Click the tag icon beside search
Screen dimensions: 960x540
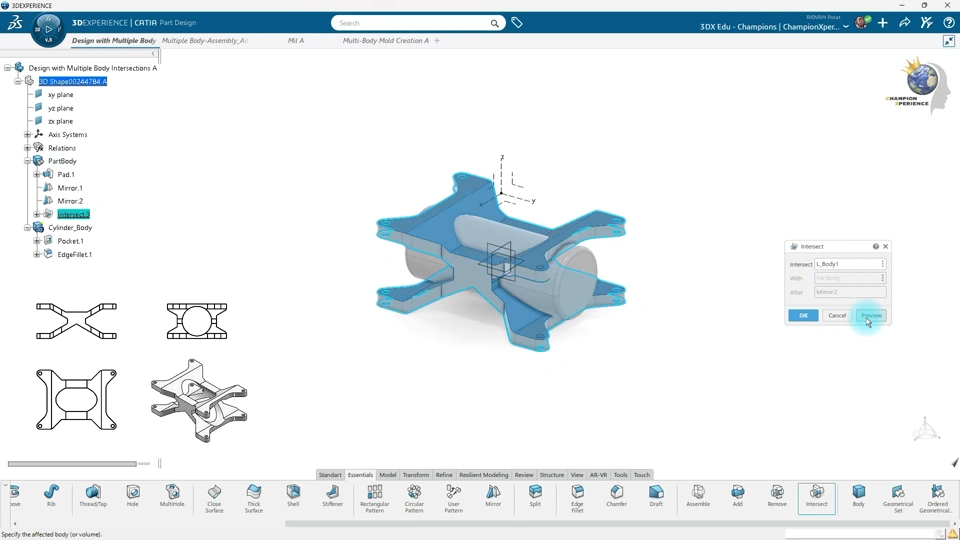pyautogui.click(x=517, y=23)
